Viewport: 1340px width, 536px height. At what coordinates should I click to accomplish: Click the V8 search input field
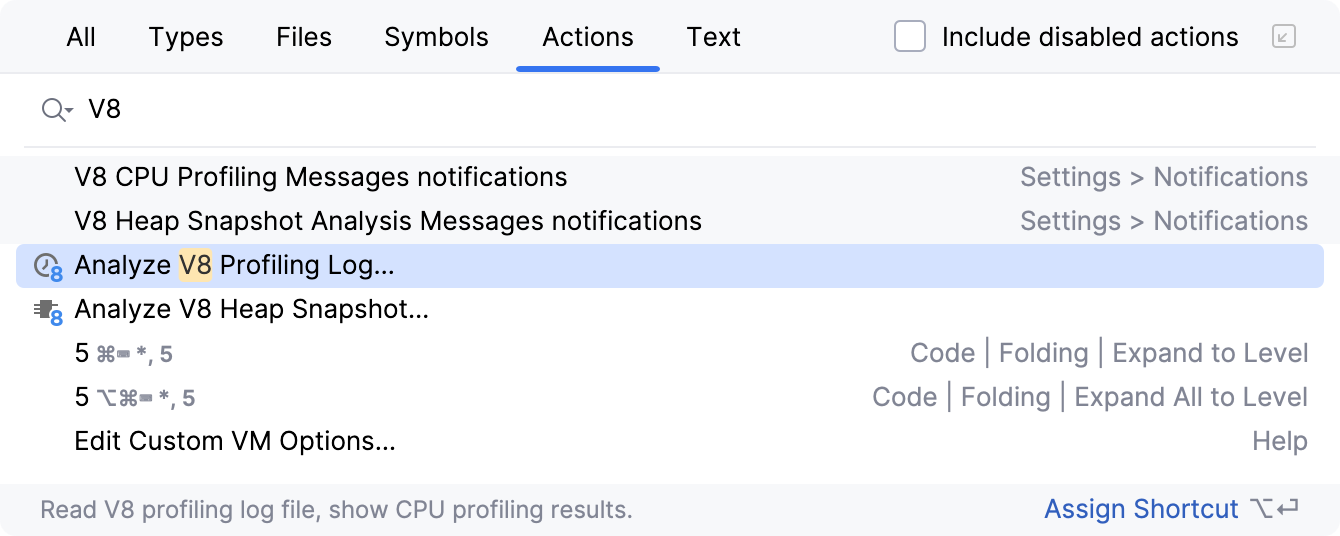(x=600, y=109)
